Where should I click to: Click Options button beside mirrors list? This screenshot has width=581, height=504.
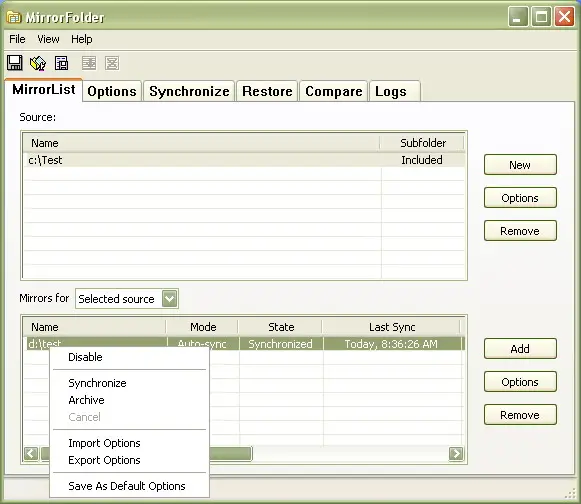coord(520,382)
